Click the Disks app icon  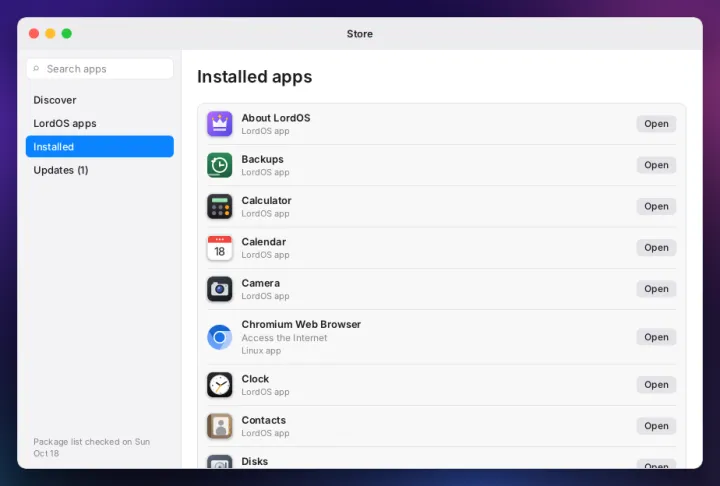click(x=219, y=462)
